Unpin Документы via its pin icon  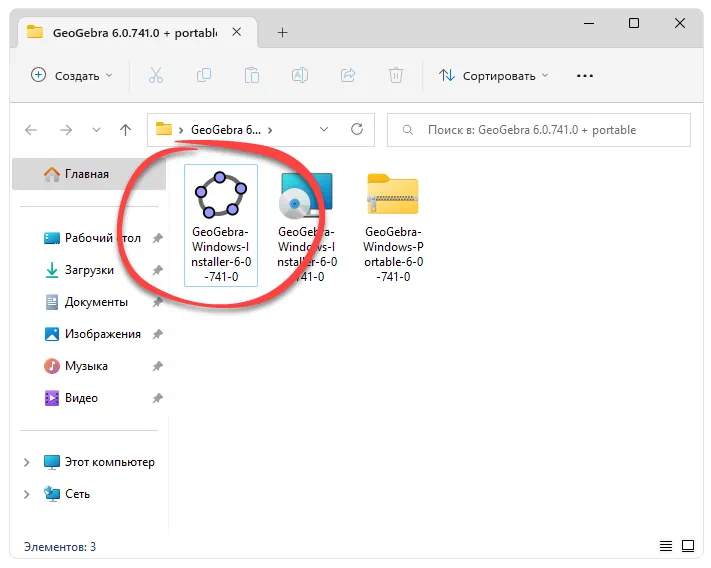click(x=157, y=302)
